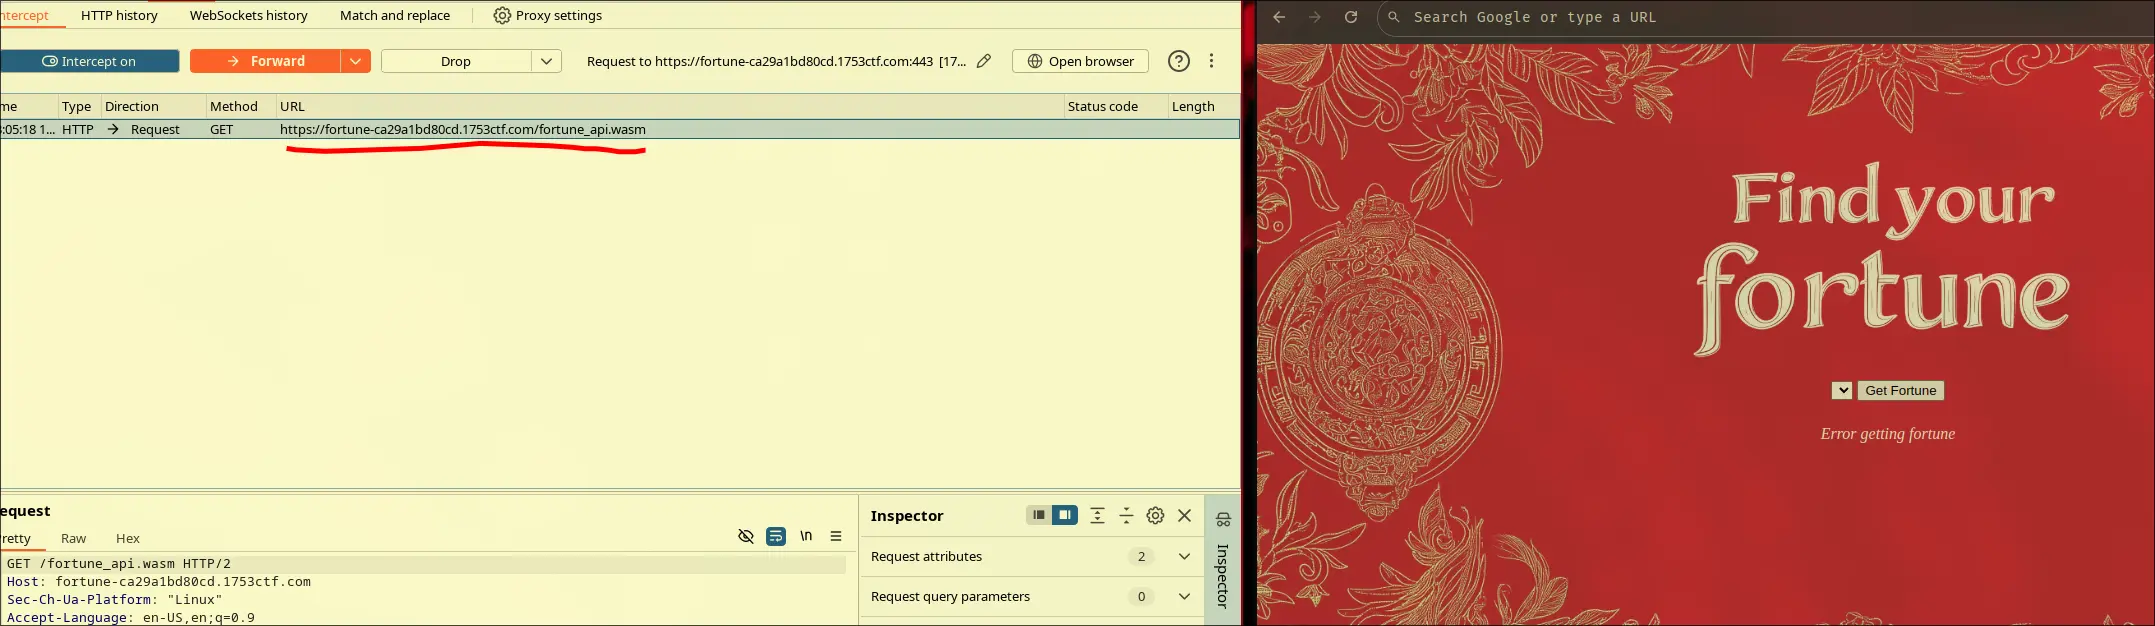Toggle Intercept on button
This screenshot has width=2155, height=626.
tap(89, 61)
